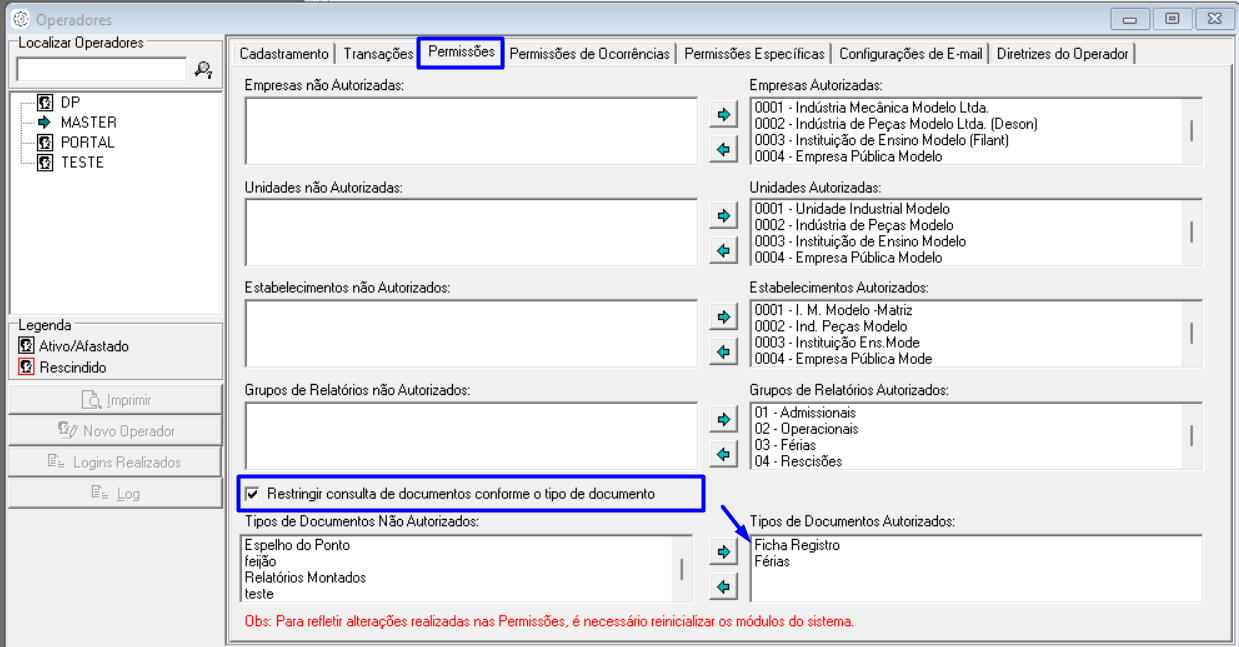Click the Novo Operador button
This screenshot has height=647, width=1239.
point(115,431)
